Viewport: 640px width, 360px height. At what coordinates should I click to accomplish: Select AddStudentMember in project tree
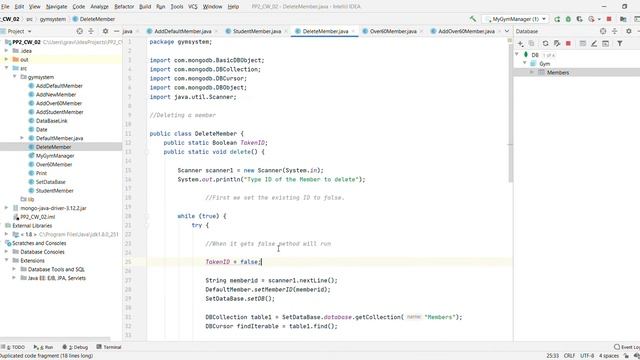point(60,112)
